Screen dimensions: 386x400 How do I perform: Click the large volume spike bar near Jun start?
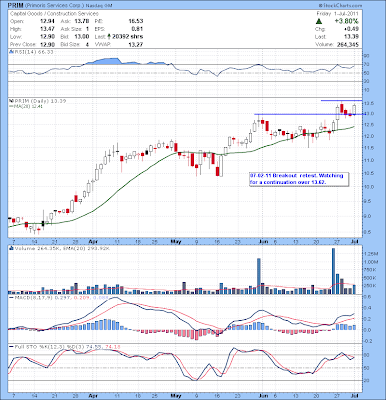tap(259, 276)
